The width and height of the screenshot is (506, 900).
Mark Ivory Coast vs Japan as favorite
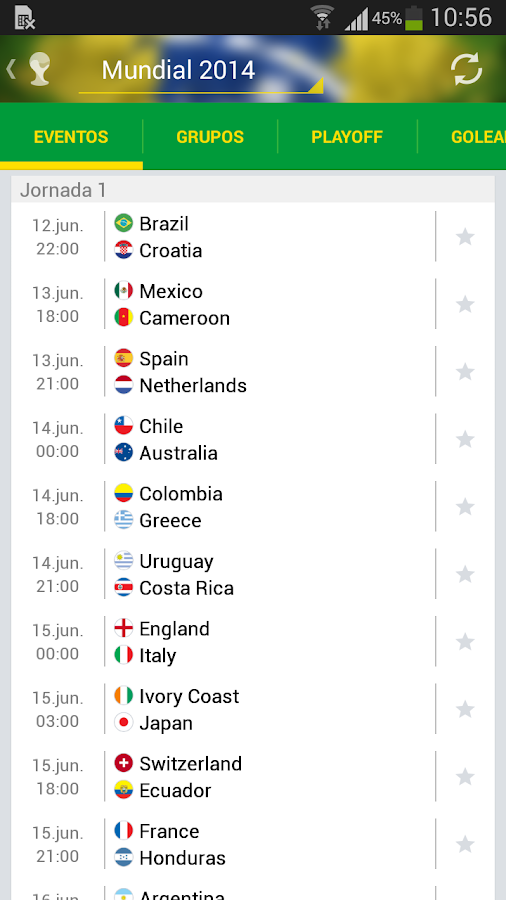(x=465, y=709)
